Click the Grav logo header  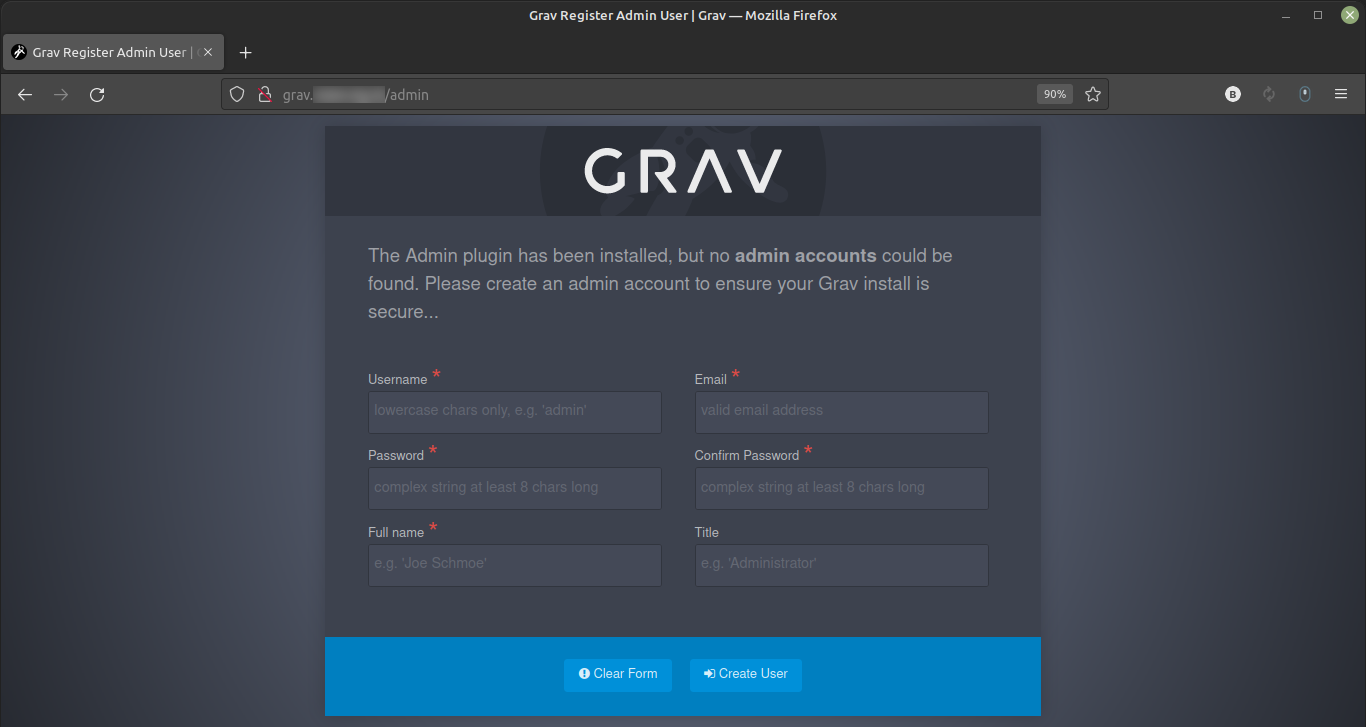[x=683, y=171]
